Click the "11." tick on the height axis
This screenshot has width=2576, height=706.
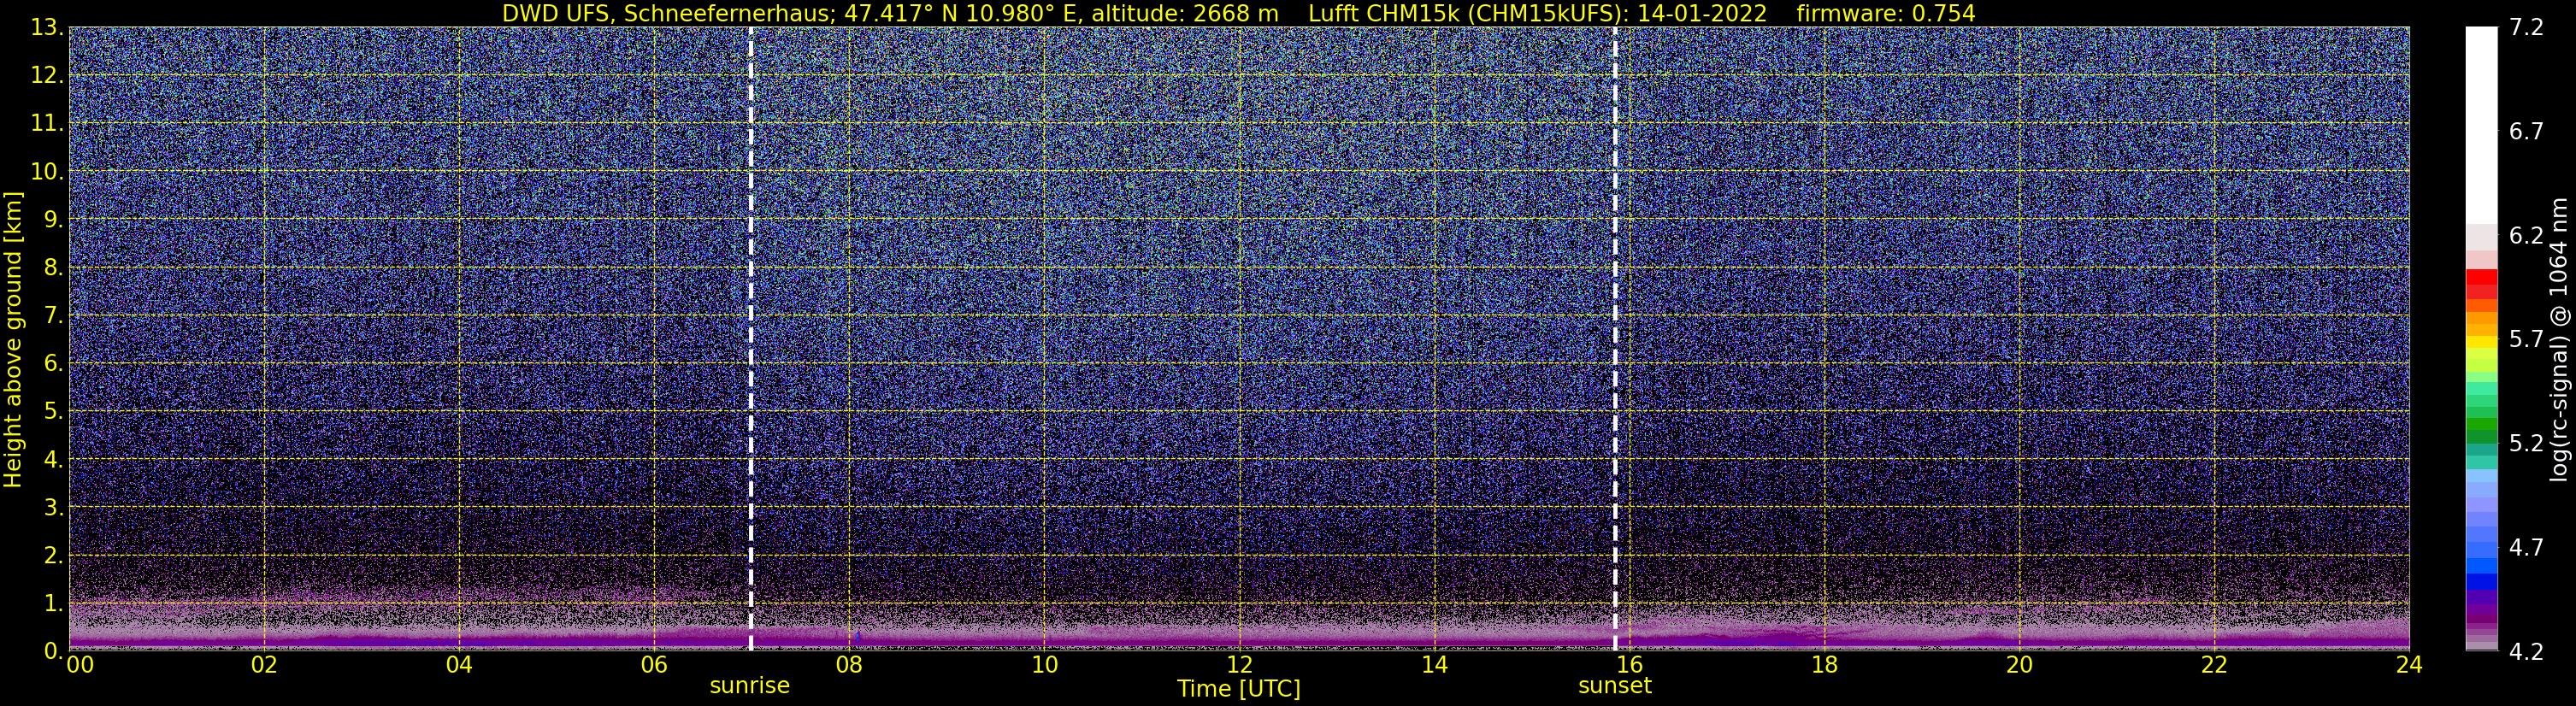tap(47, 124)
